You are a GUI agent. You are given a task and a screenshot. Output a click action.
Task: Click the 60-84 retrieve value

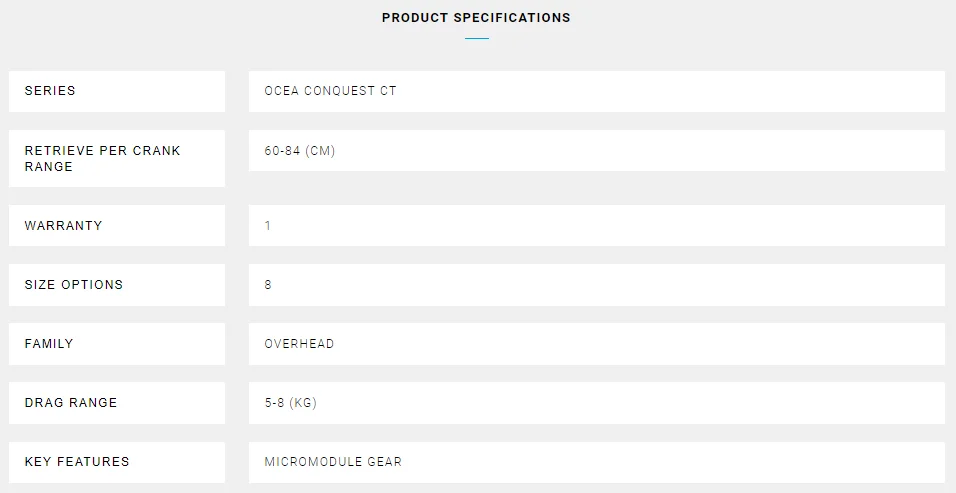[x=282, y=151]
